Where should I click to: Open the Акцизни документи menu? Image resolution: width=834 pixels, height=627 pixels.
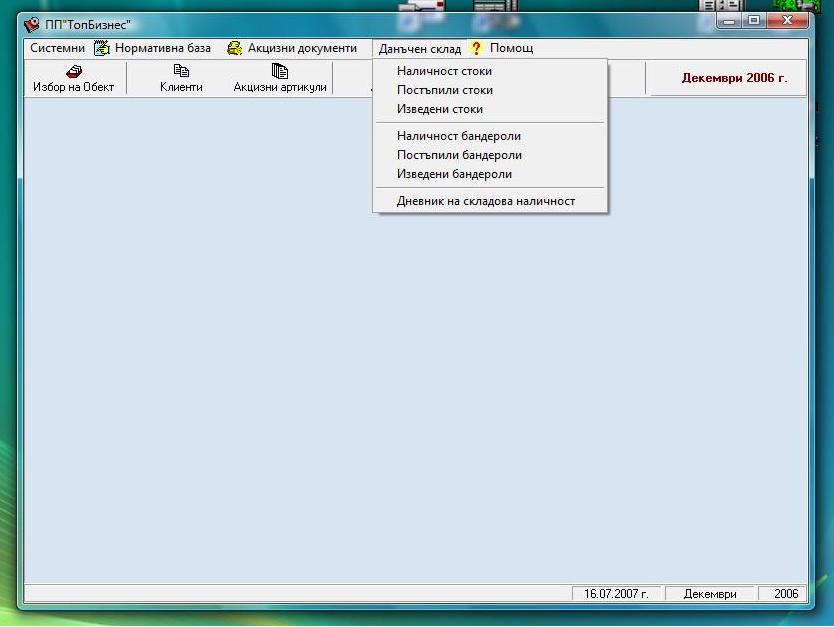coord(302,48)
